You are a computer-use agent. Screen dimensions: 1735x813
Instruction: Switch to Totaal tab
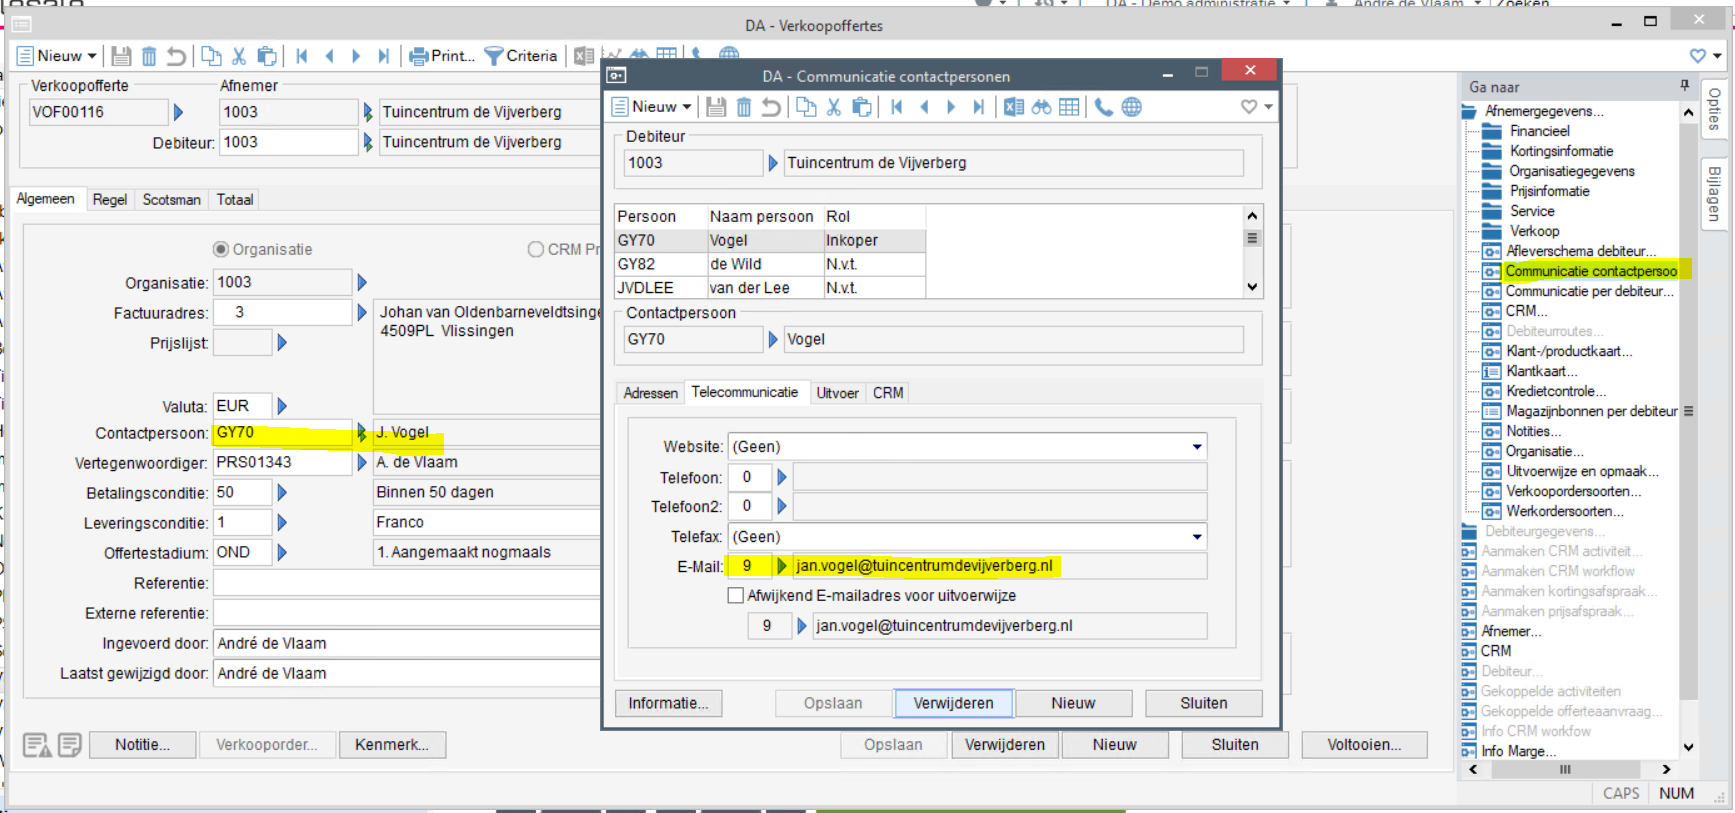(235, 200)
